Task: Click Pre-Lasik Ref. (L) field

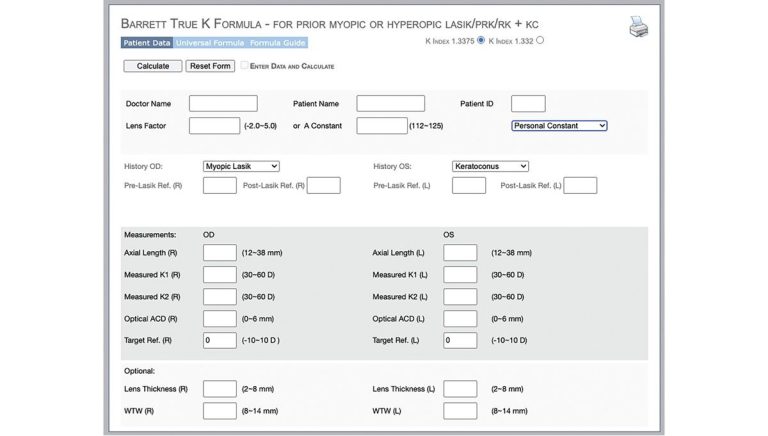Action: [469, 185]
